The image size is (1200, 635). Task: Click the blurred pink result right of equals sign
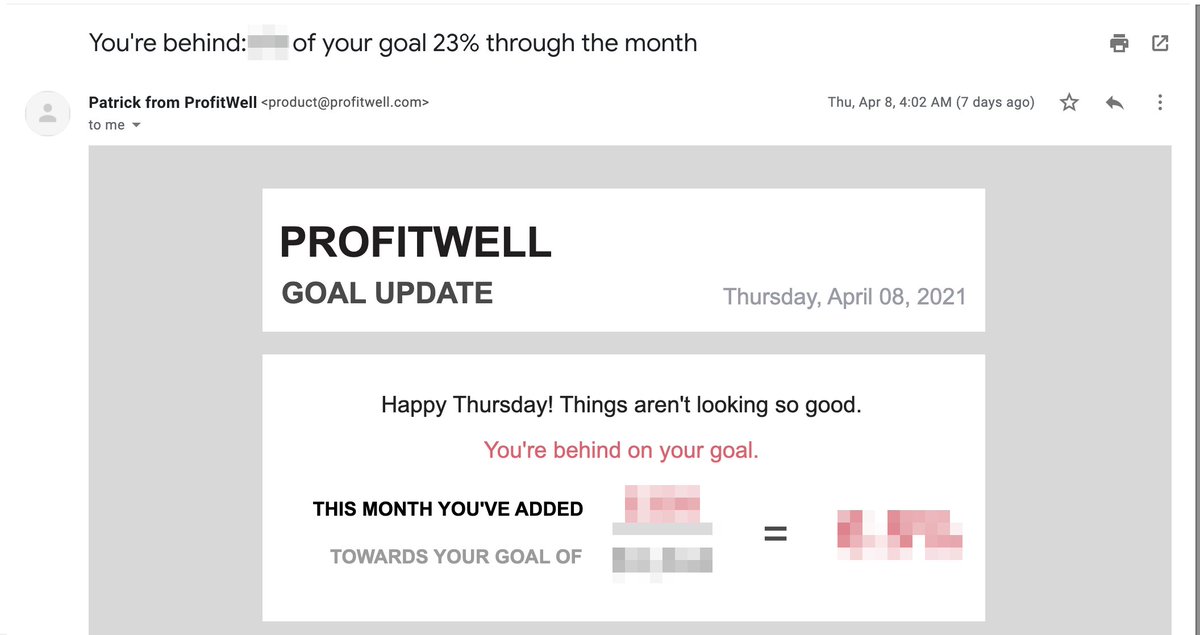point(899,534)
